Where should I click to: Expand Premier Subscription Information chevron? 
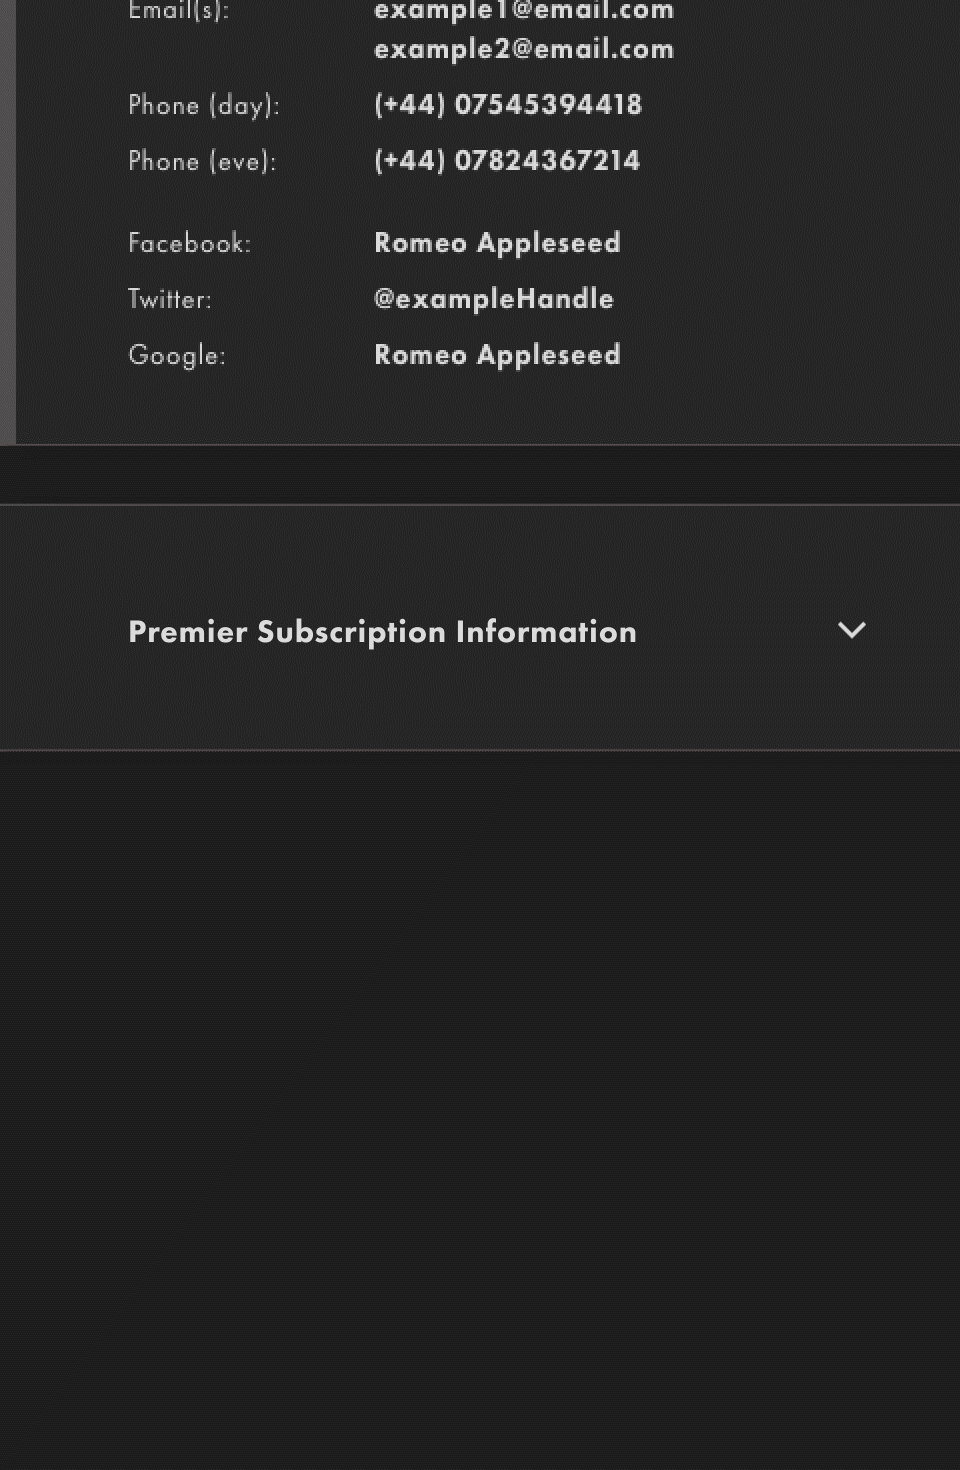(851, 630)
